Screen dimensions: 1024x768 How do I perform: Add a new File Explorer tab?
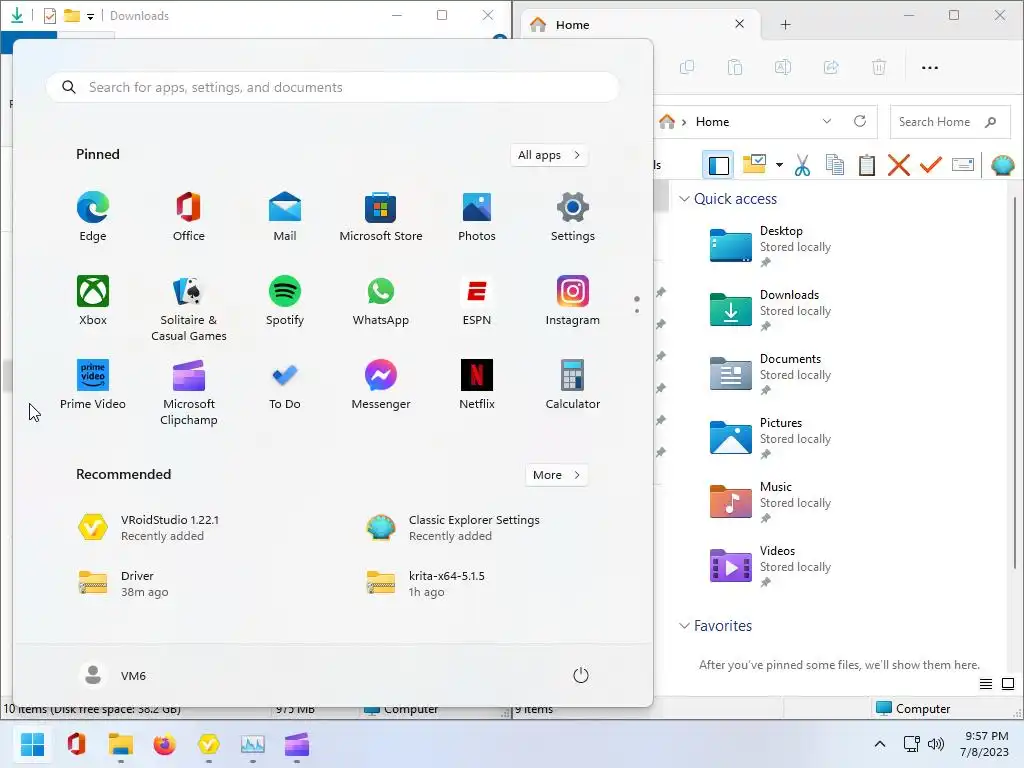(785, 25)
